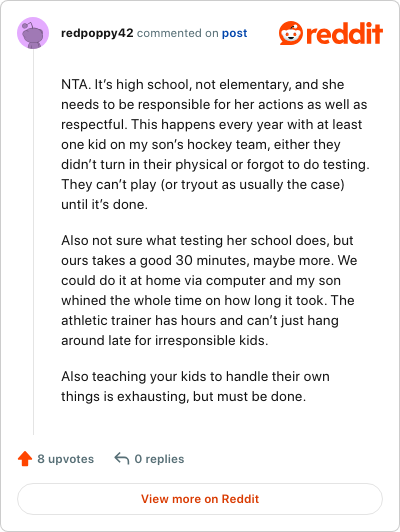
Task: Click the "8 upvotes" count
Action: 65,459
